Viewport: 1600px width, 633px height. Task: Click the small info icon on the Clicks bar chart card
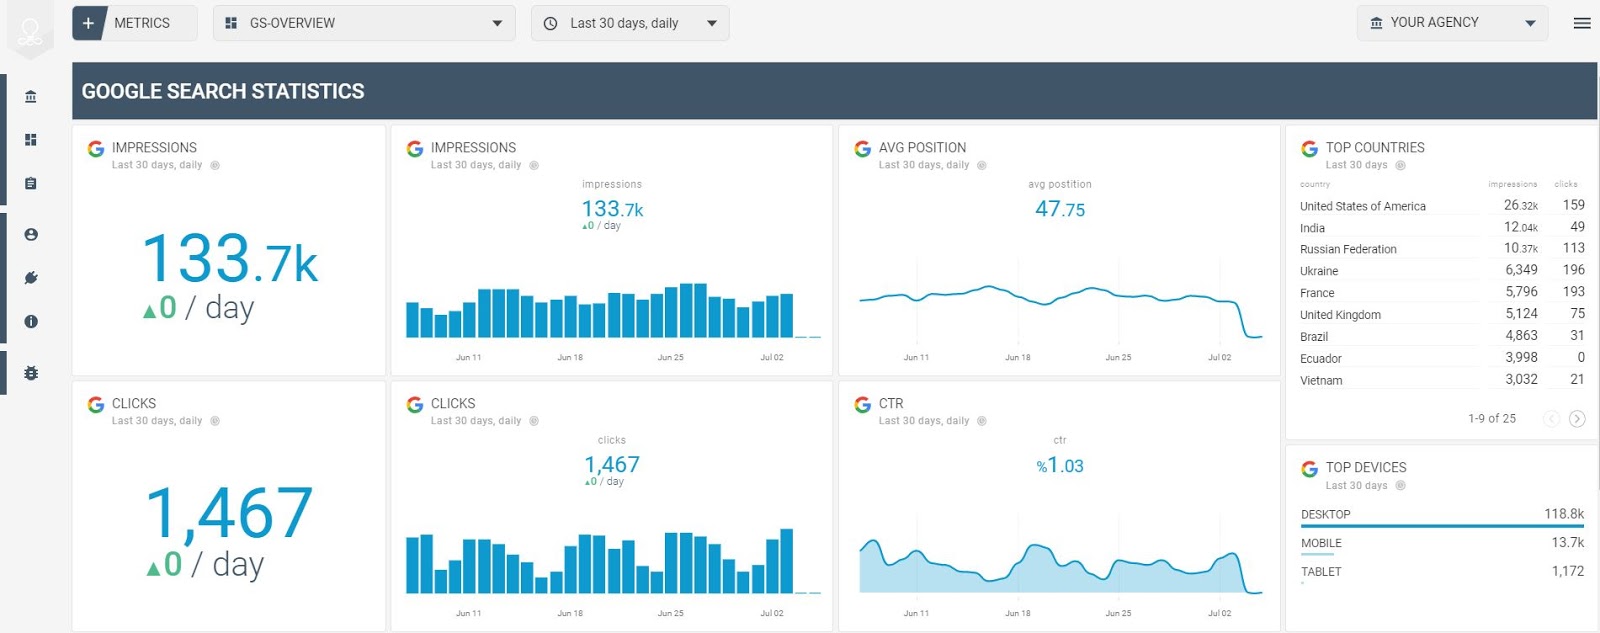(x=534, y=421)
